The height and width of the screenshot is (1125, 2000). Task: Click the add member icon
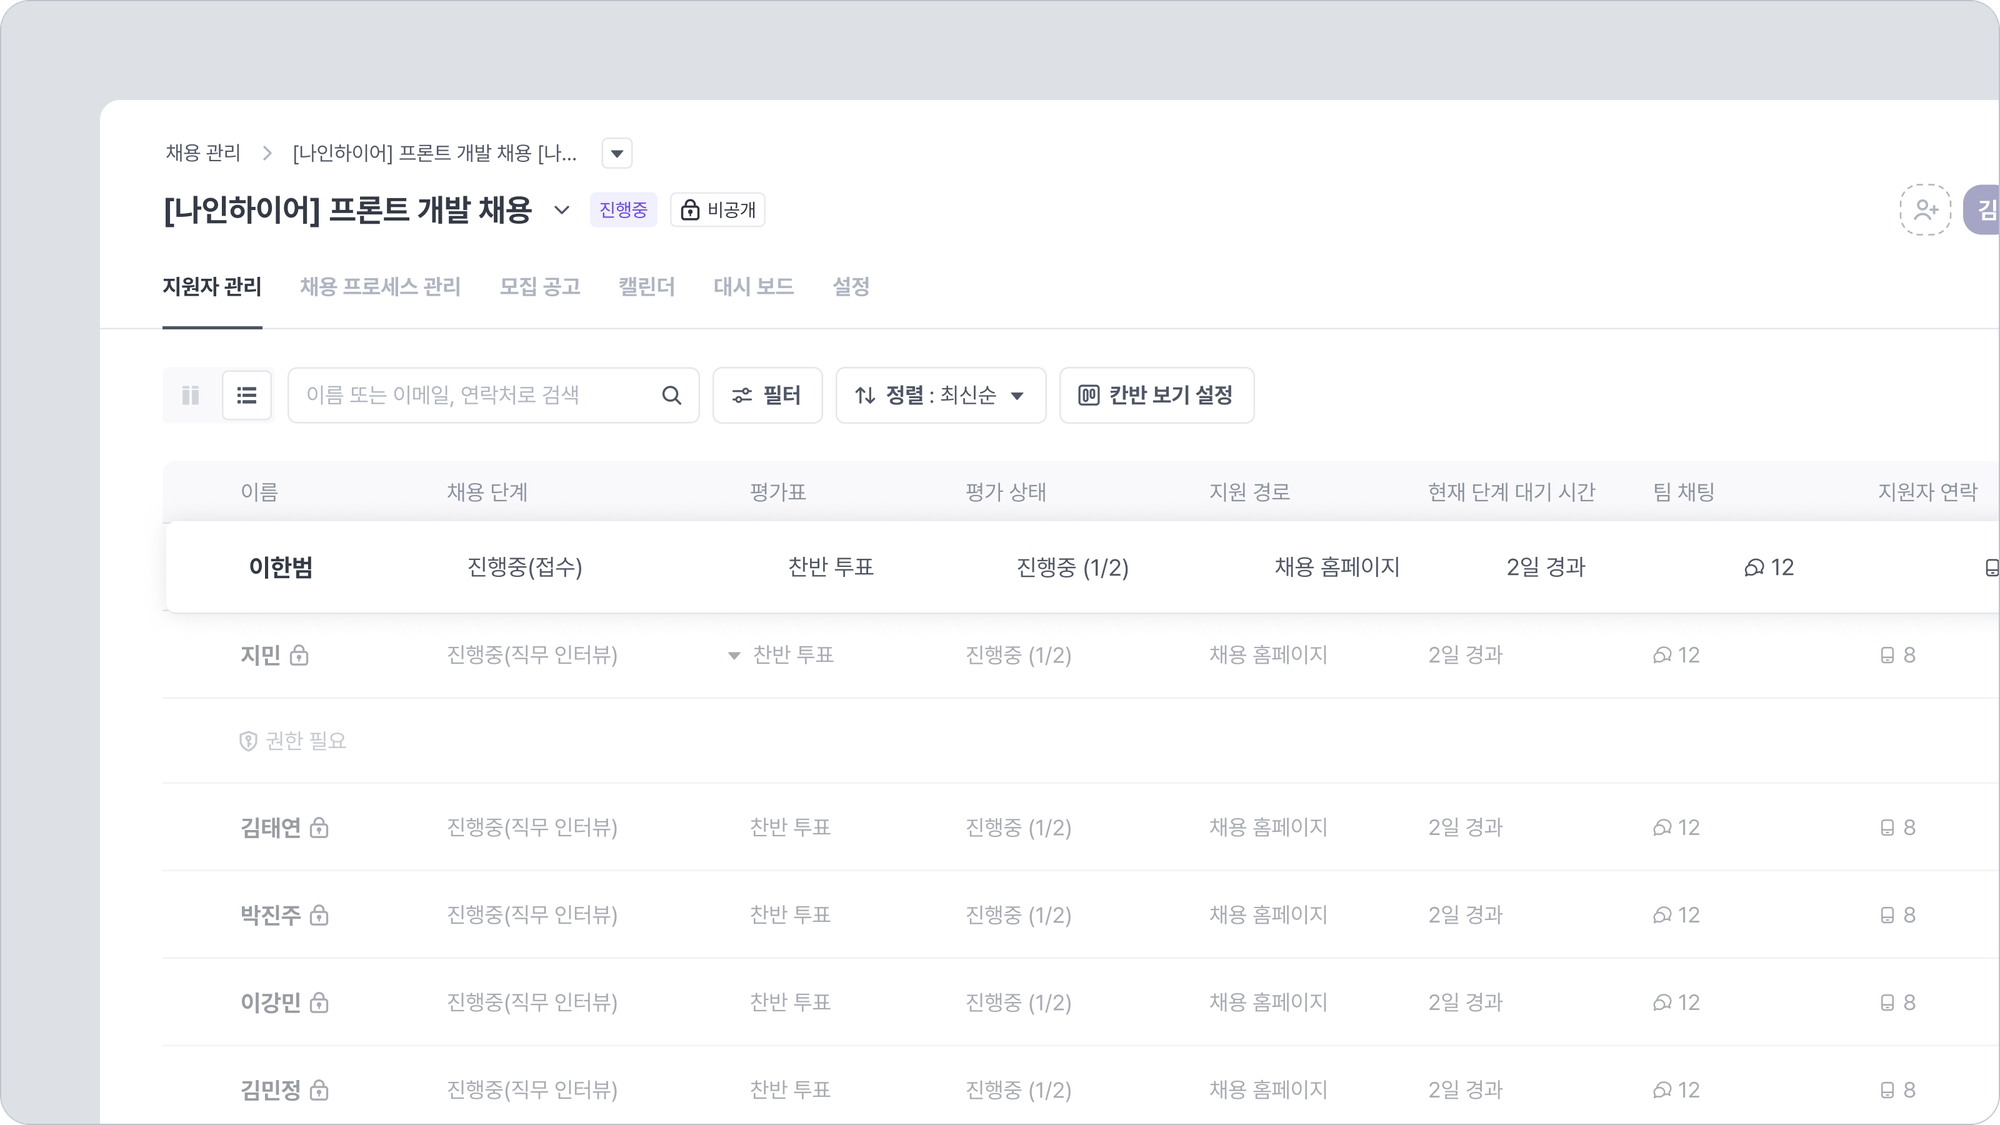coord(1925,210)
